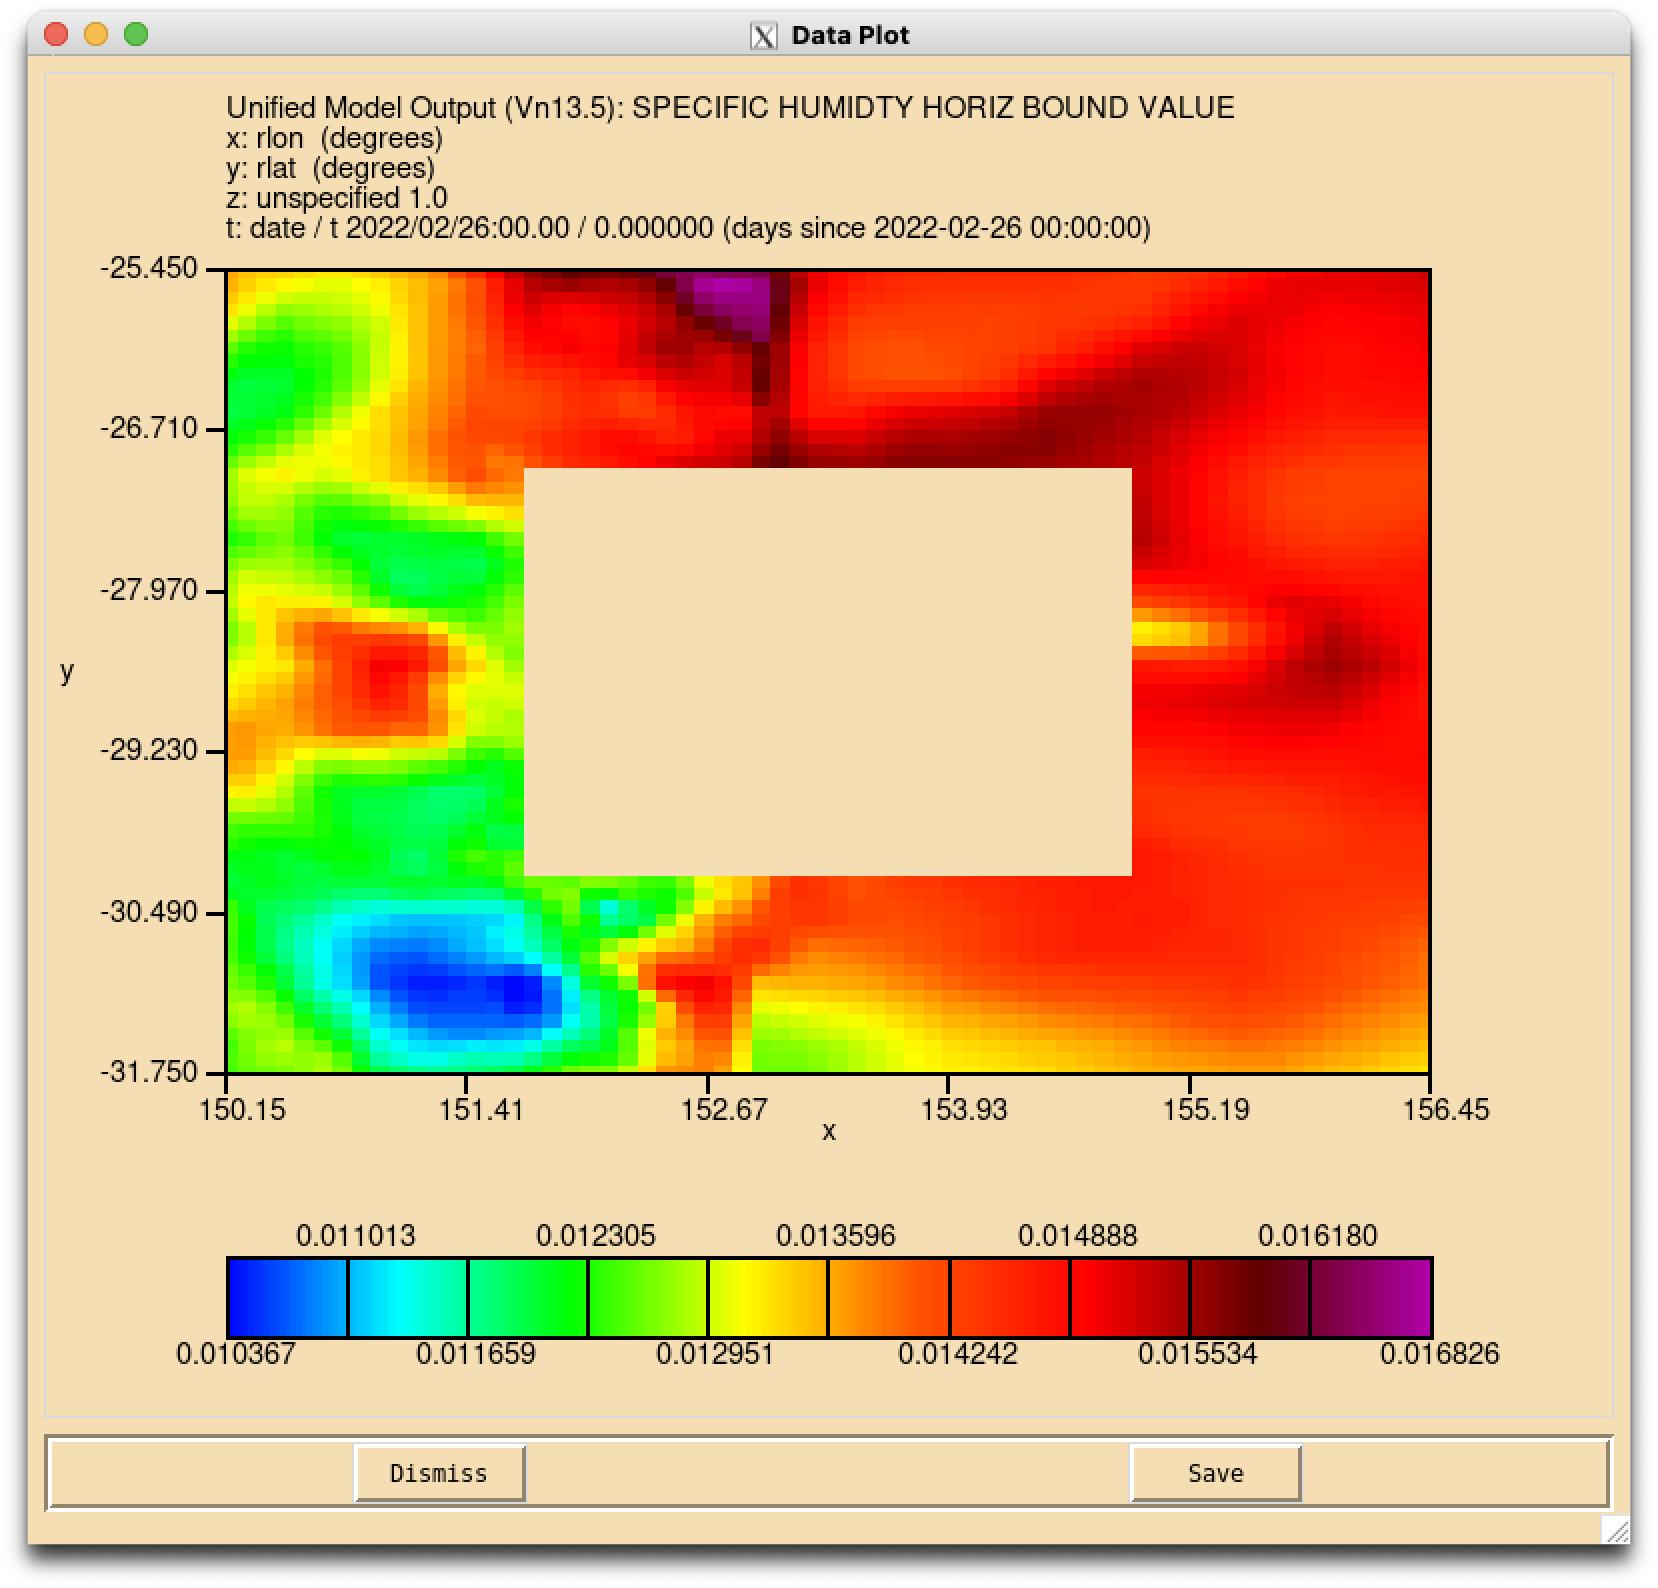Click colorbar label 0.016180
This screenshot has width=1658, height=1588.
(x=1317, y=1236)
